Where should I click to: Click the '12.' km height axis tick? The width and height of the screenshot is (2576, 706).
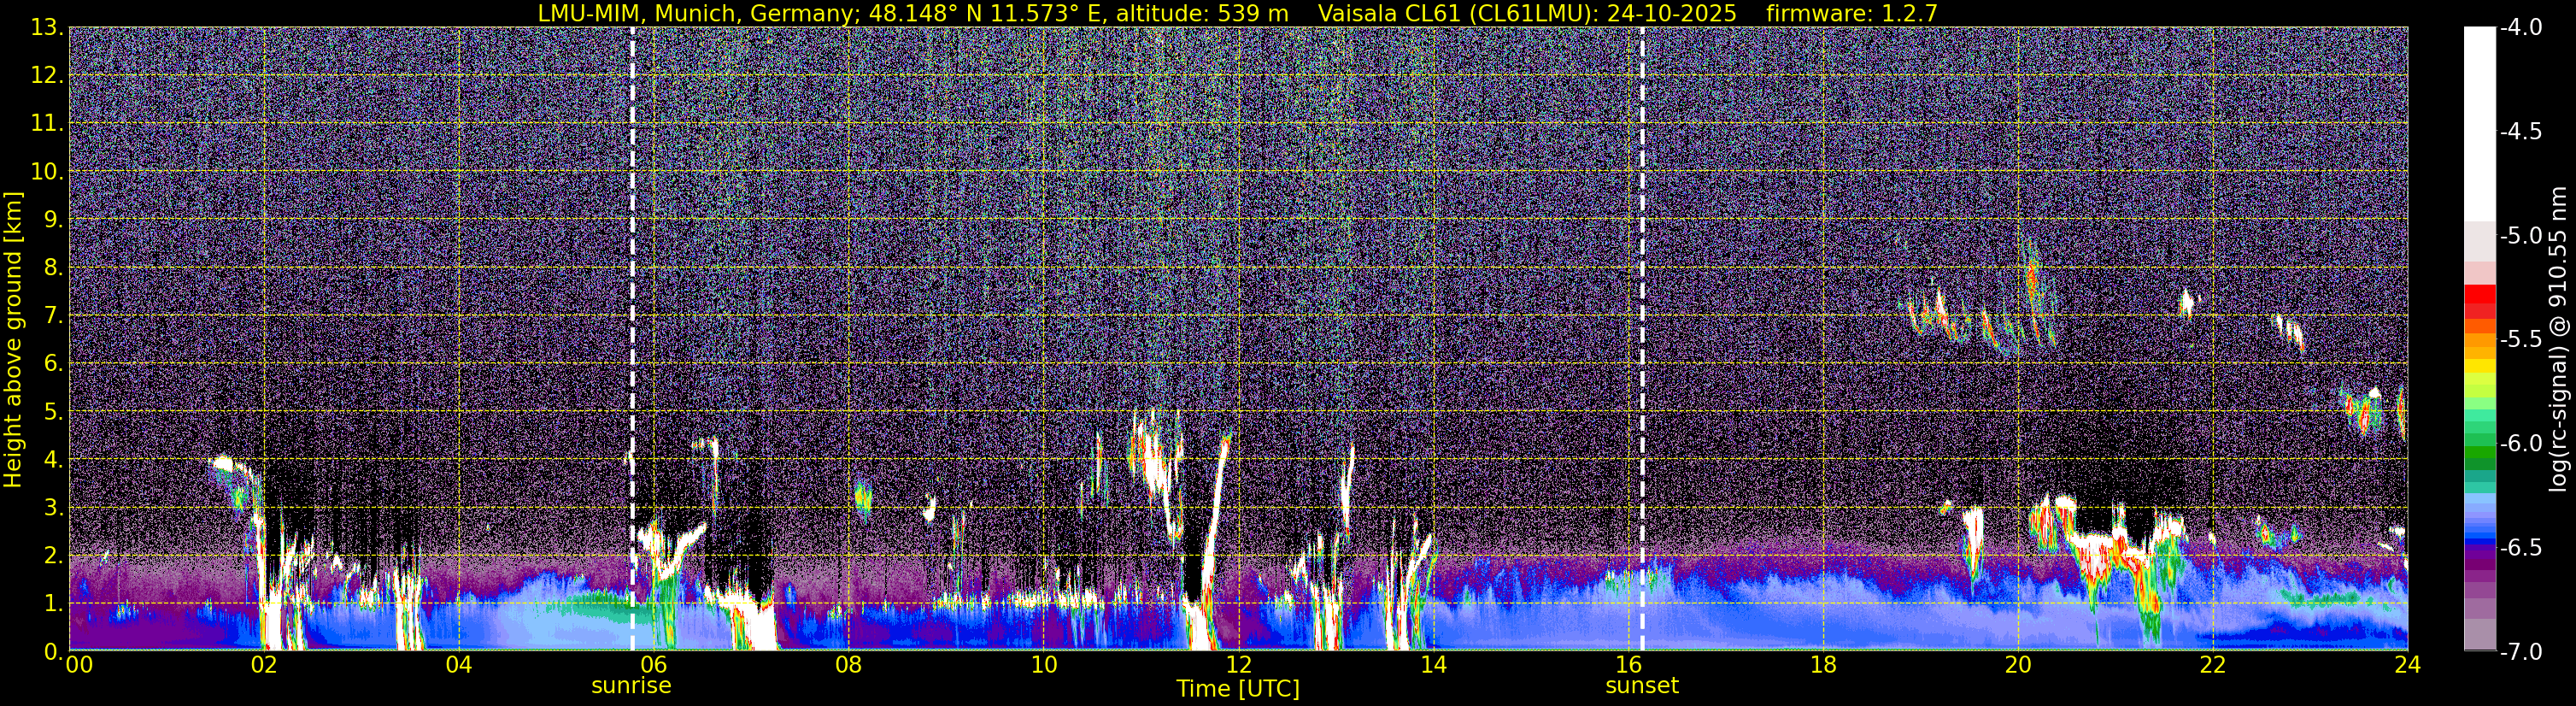[47, 75]
